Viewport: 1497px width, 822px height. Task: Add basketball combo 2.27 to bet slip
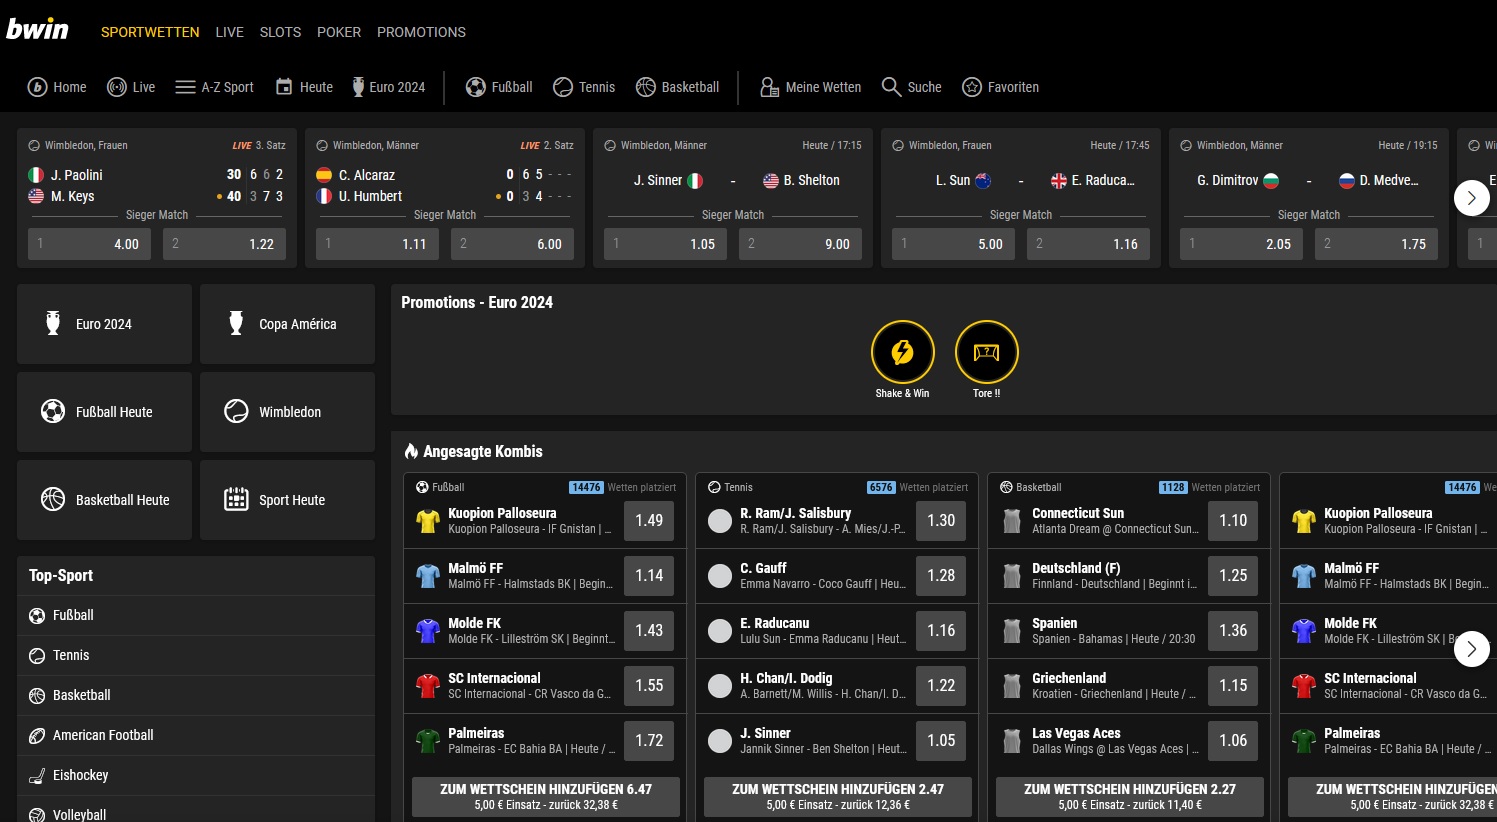tap(1130, 797)
